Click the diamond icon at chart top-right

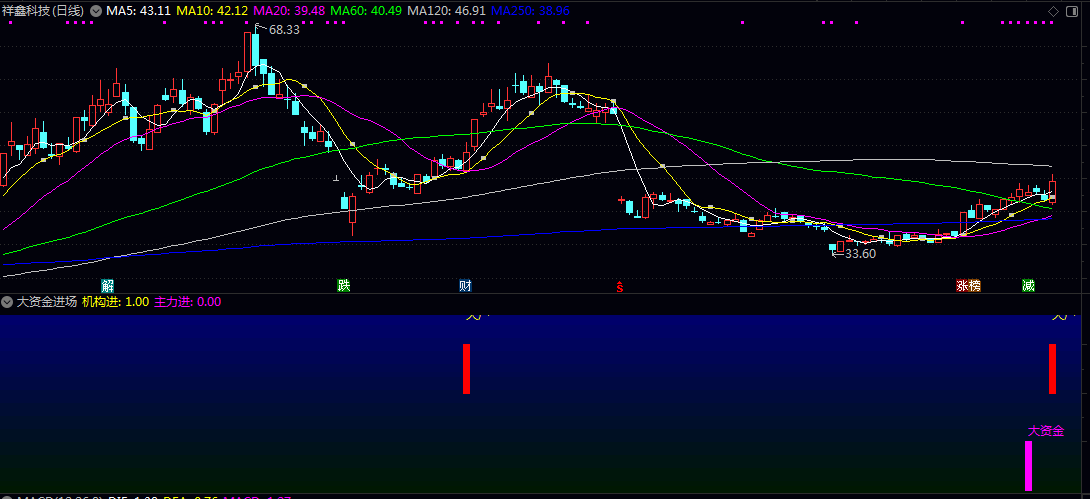[x=1053, y=10]
